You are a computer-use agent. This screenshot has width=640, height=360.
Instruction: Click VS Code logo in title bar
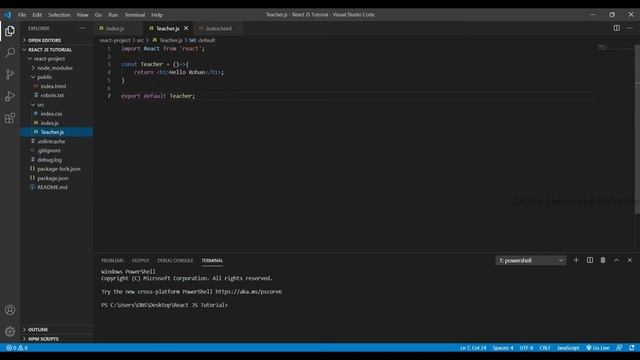pos(8,15)
